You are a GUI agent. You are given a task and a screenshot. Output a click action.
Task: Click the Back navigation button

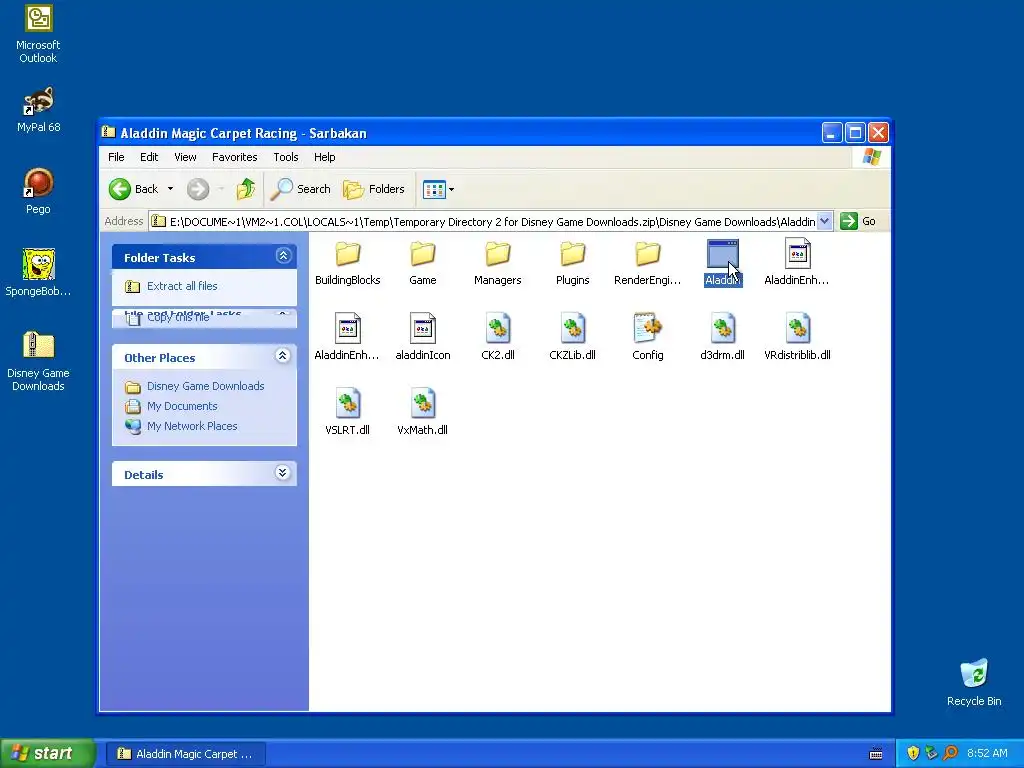point(133,189)
